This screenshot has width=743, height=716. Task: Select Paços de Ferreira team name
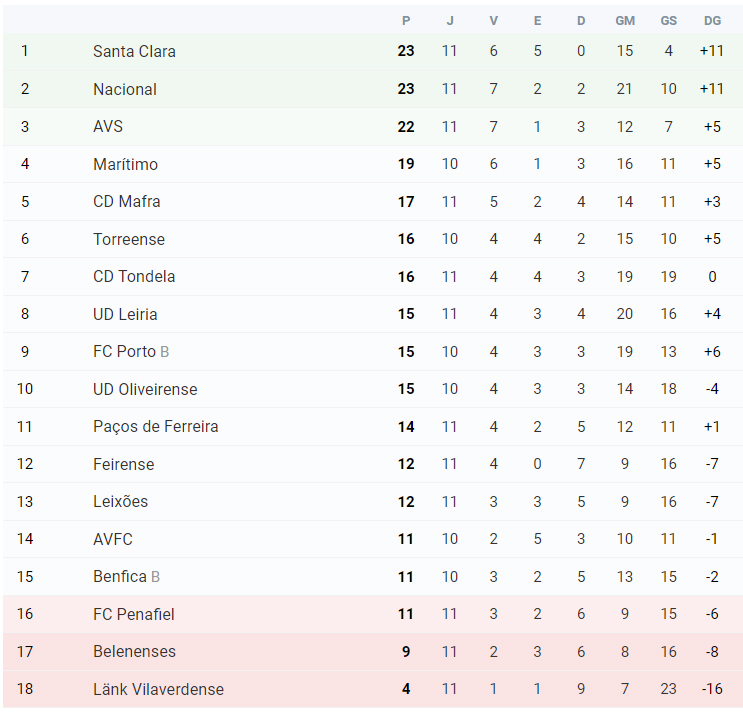click(155, 426)
